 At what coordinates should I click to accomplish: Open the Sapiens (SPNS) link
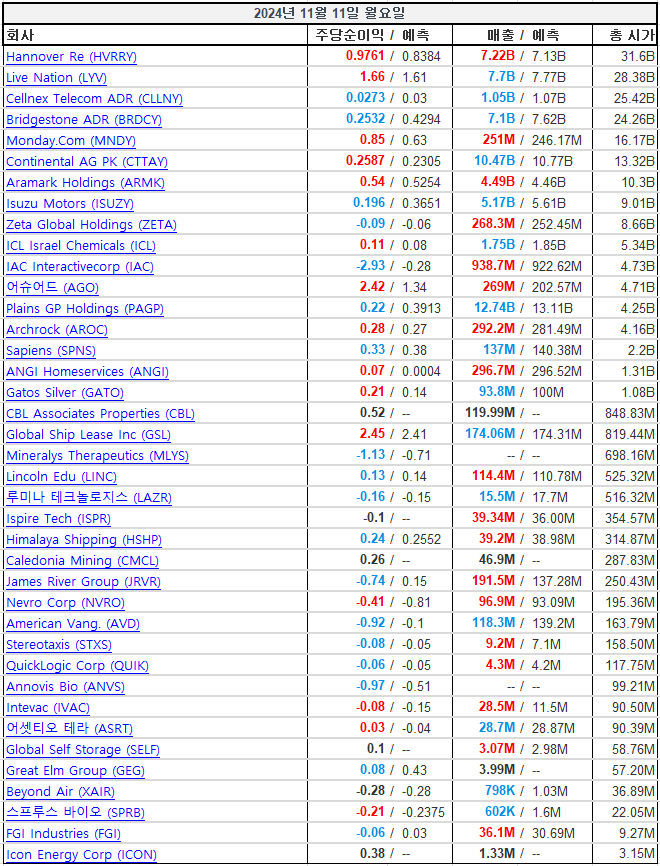tap(51, 350)
